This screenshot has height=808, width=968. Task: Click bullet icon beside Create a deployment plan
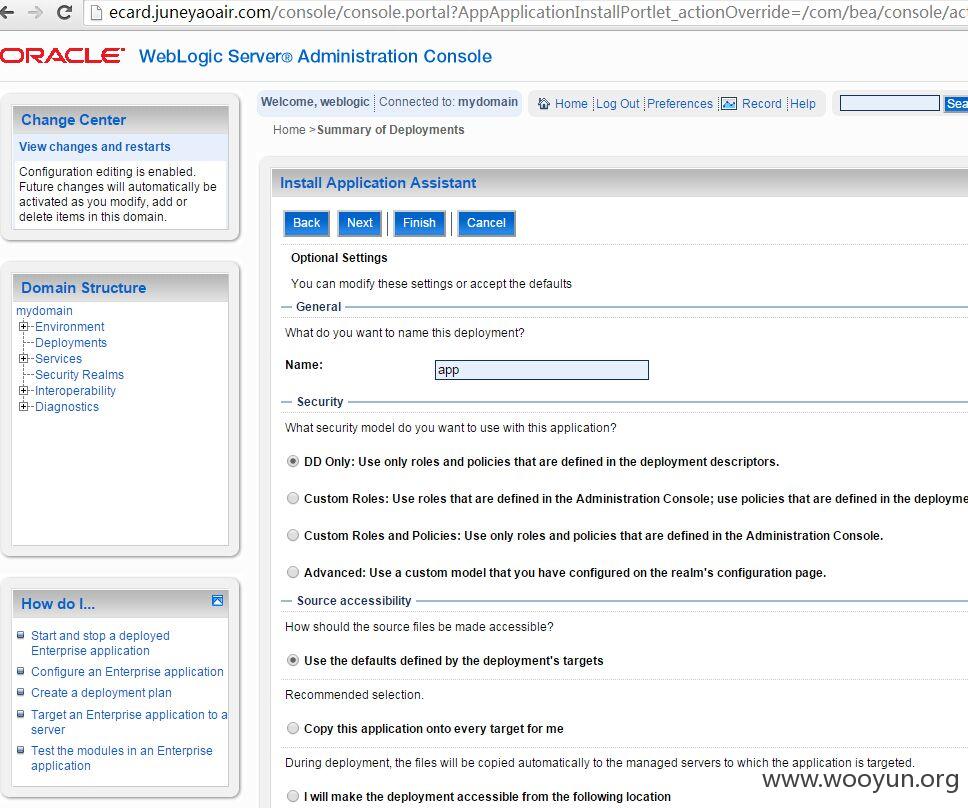coord(20,692)
